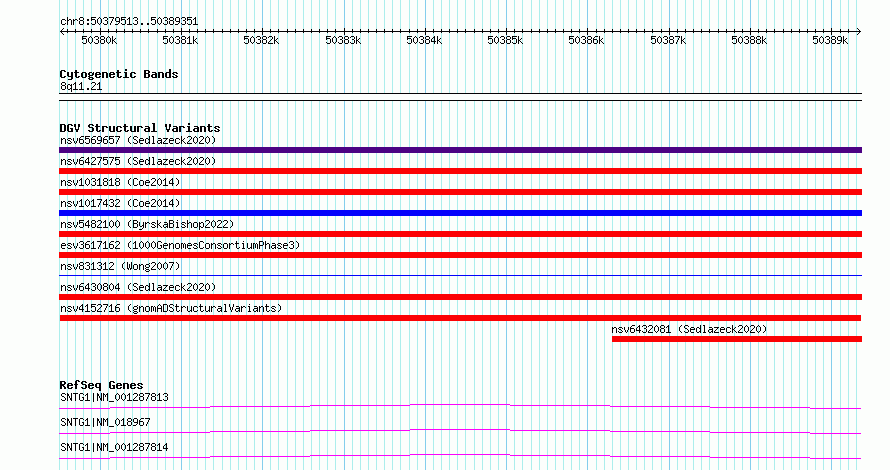Viewport: 890px width, 470px height.
Task: Click the 50380k ruler tick label
Action: pyautogui.click(x=99, y=40)
